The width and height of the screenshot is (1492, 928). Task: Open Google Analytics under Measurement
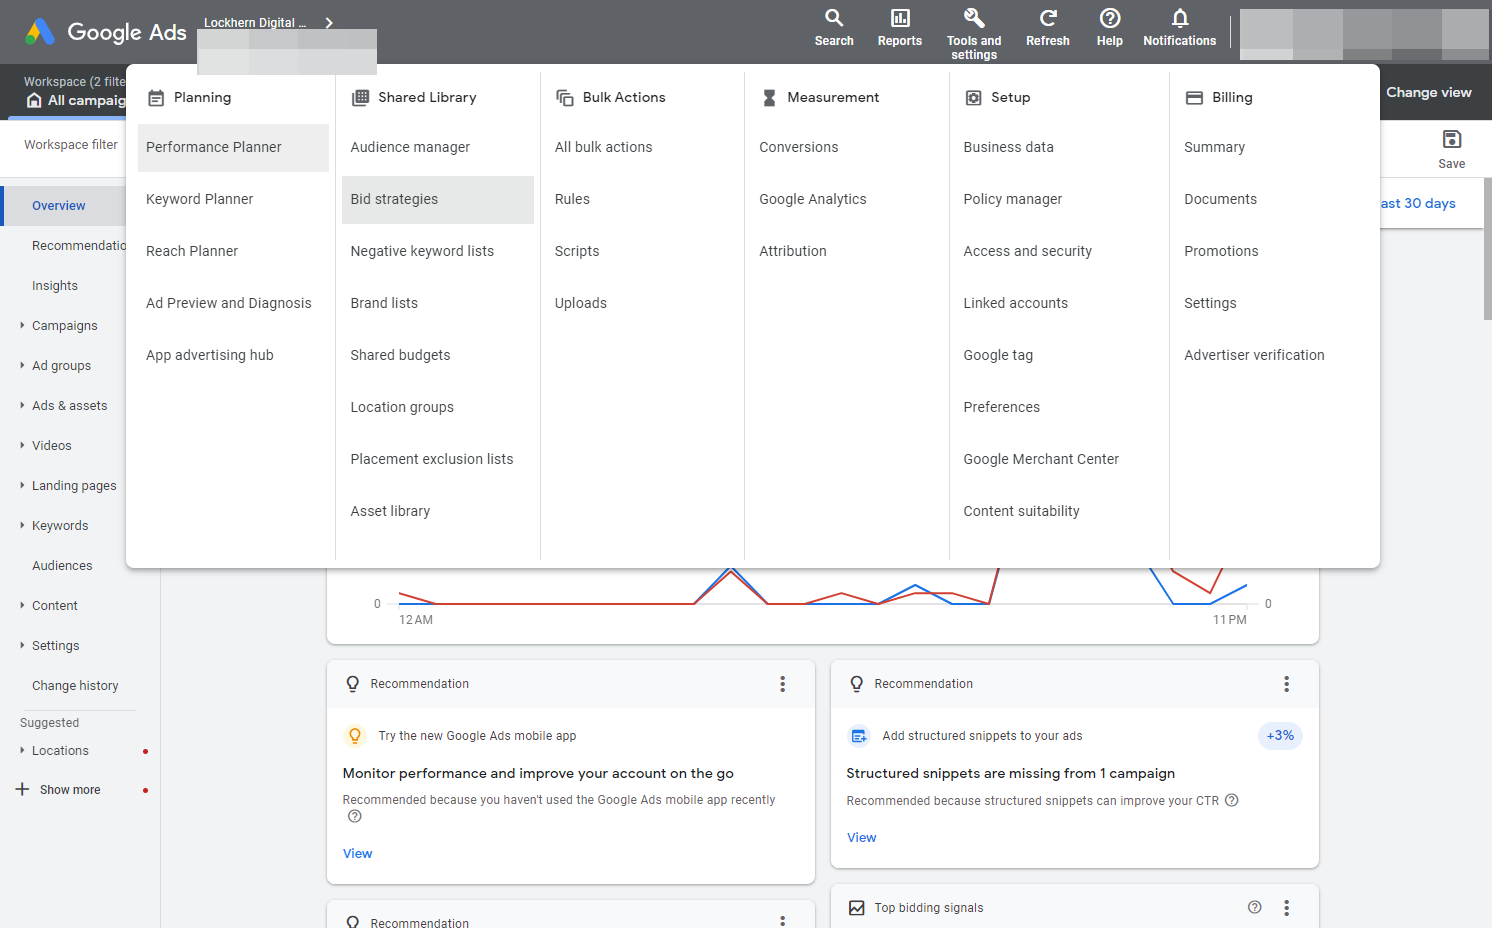(x=813, y=199)
